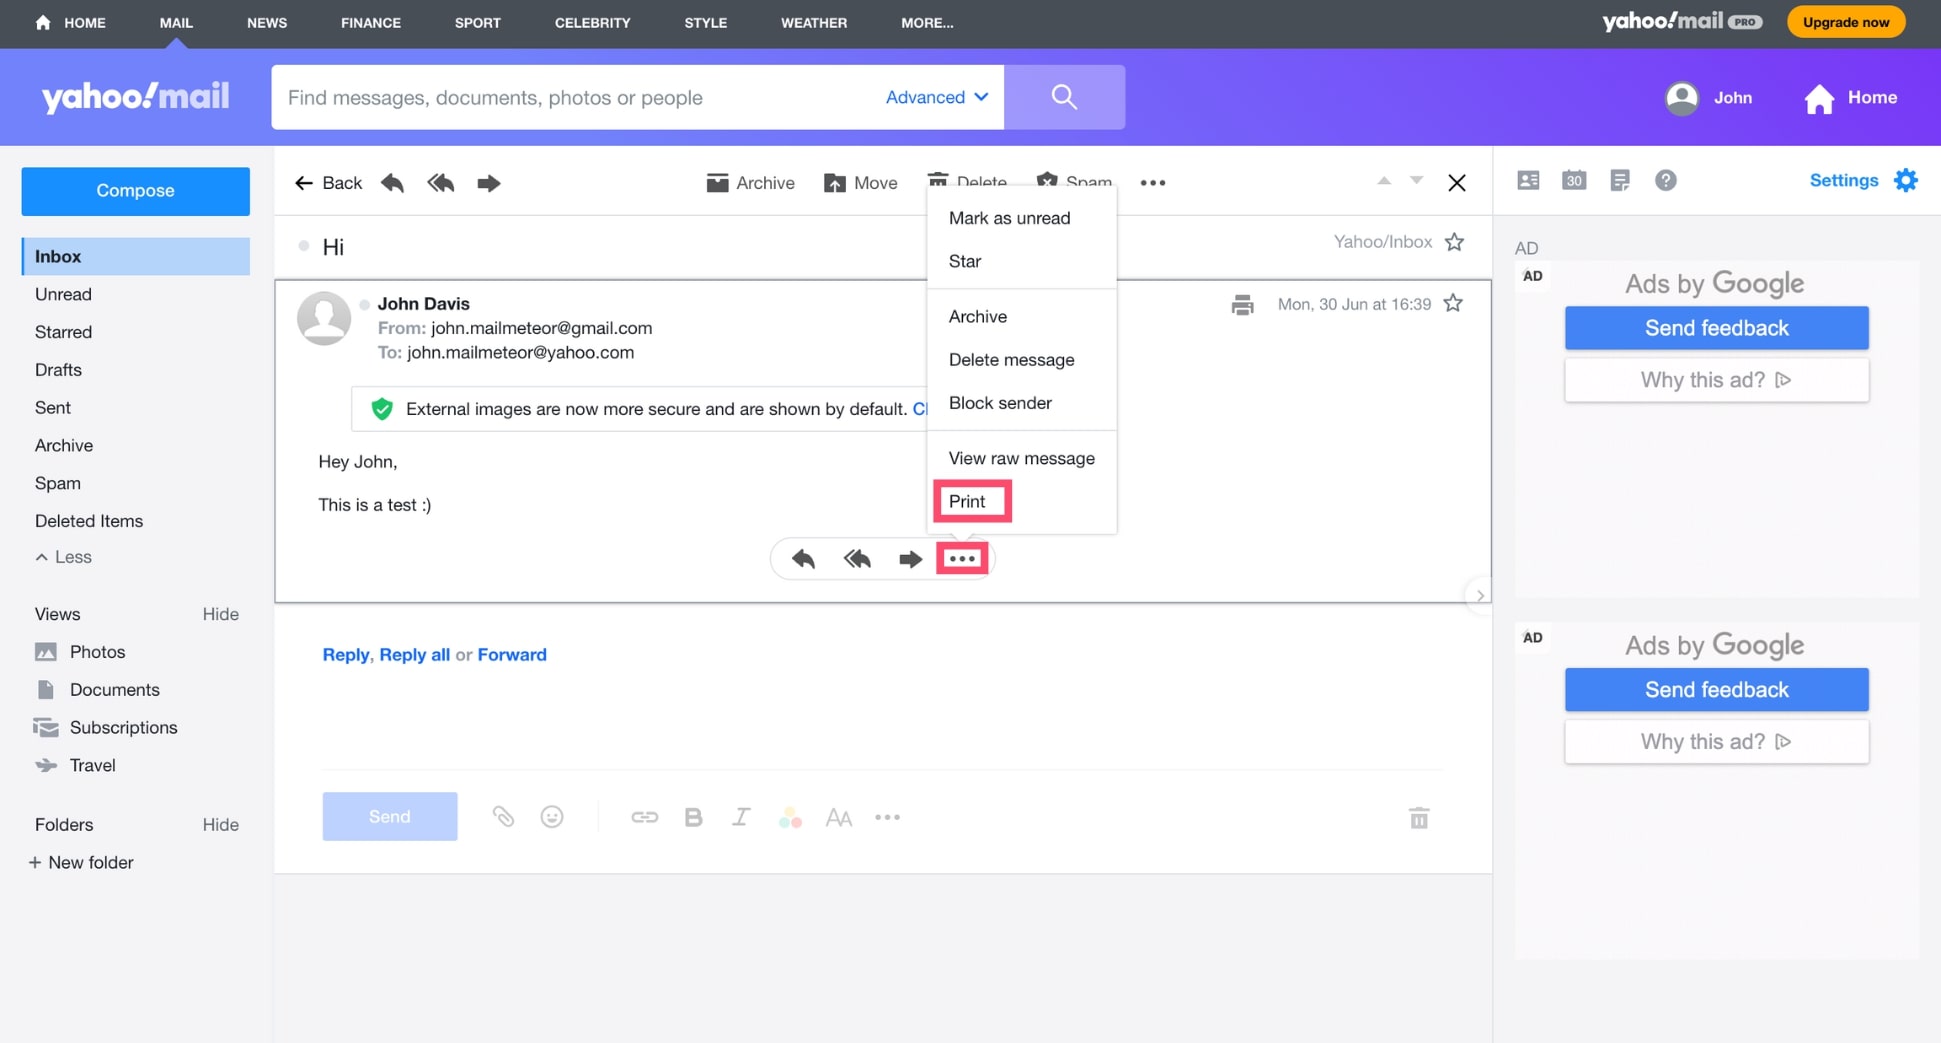The height and width of the screenshot is (1043, 1941).
Task: Click the Reply all link
Action: 414,655
